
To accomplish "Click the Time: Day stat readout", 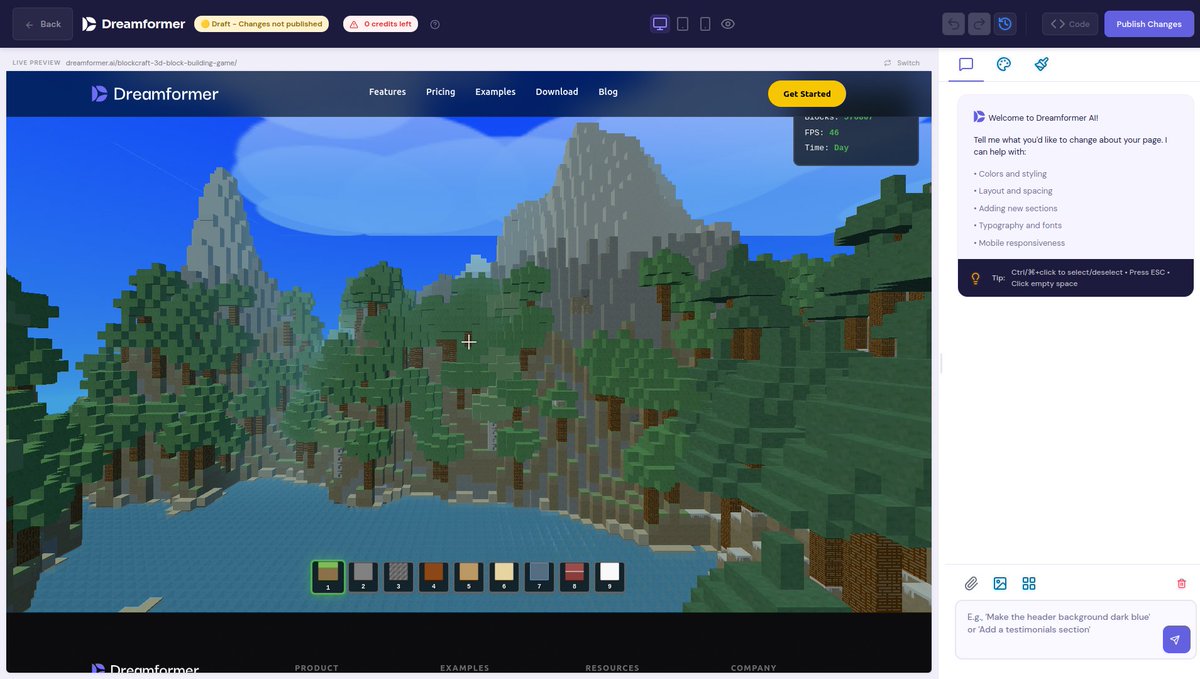I will [827, 147].
